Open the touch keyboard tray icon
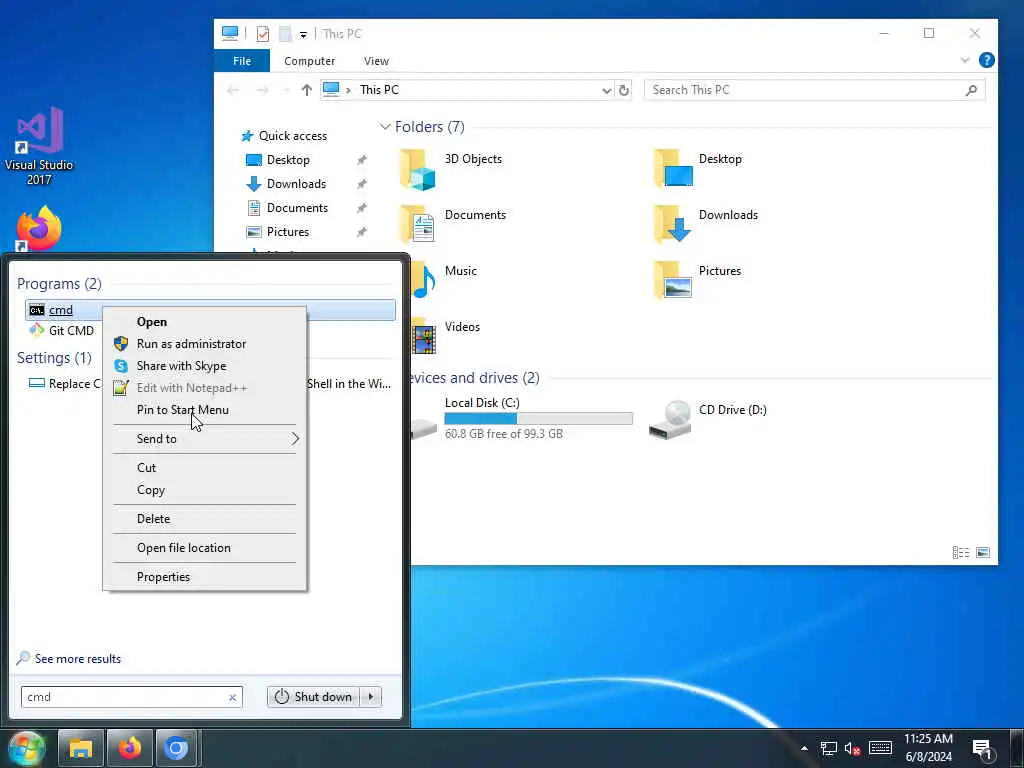 [880, 748]
